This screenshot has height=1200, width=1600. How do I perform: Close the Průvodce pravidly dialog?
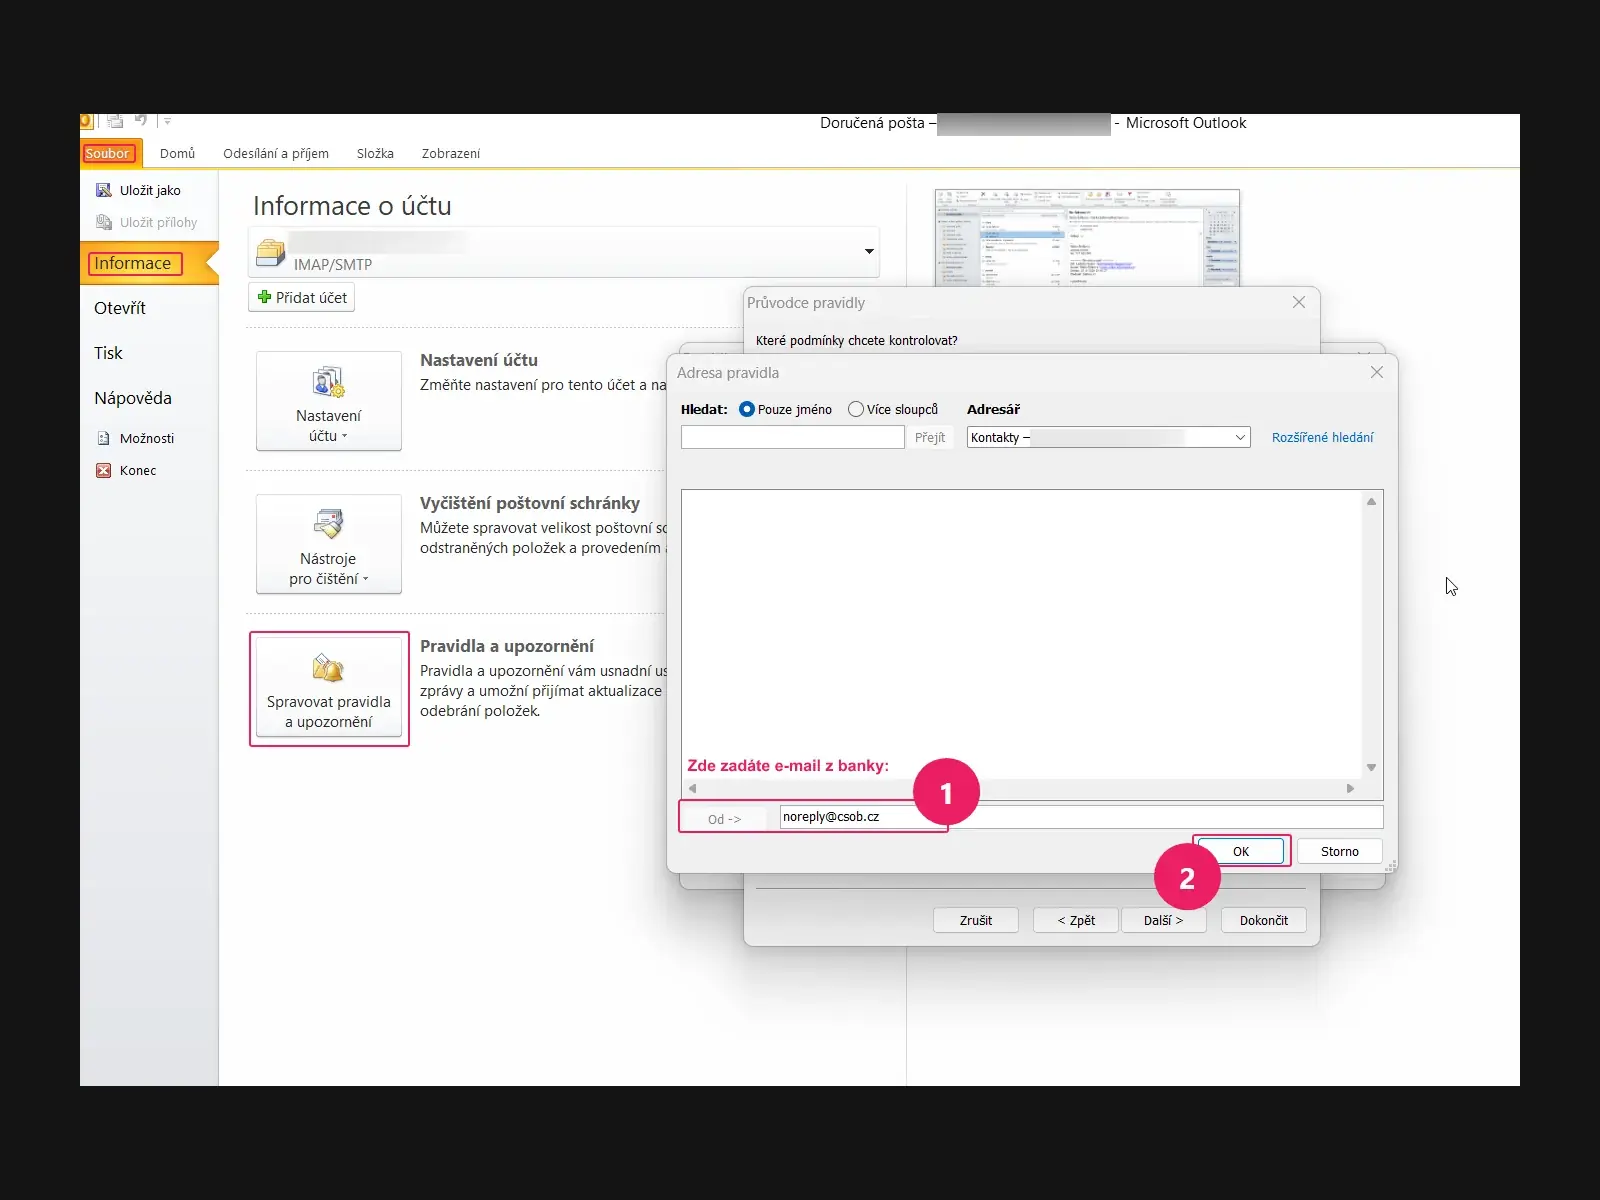pyautogui.click(x=1299, y=302)
